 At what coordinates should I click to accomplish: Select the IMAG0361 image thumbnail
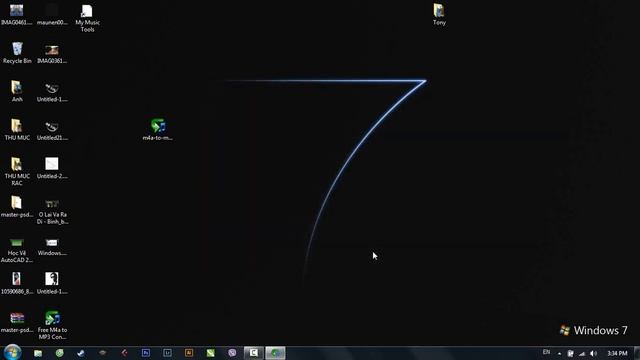(52, 53)
